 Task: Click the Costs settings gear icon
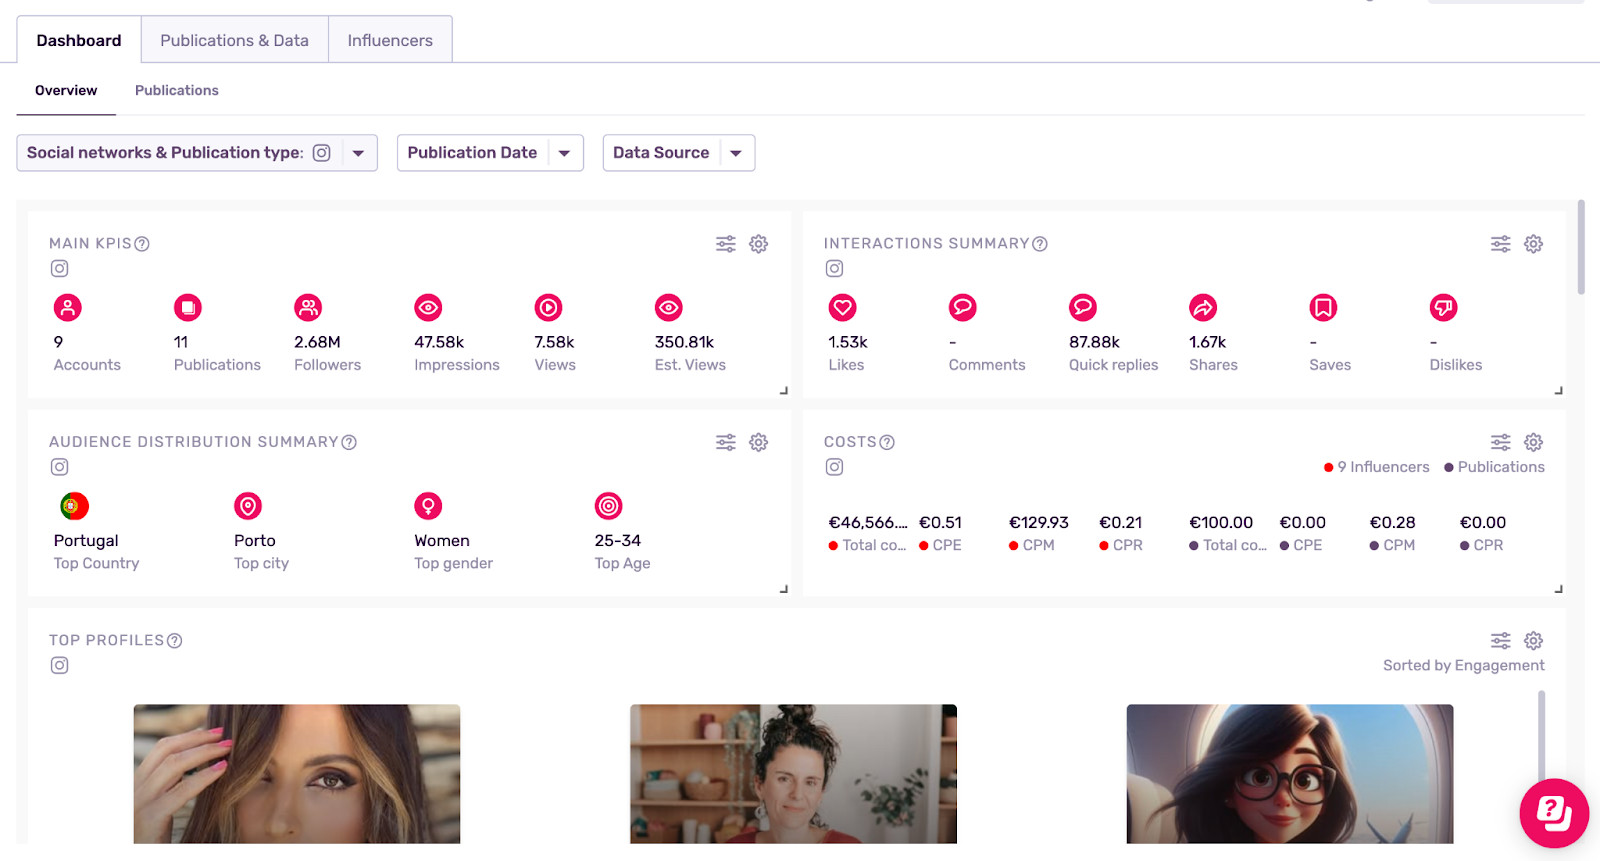pos(1533,442)
